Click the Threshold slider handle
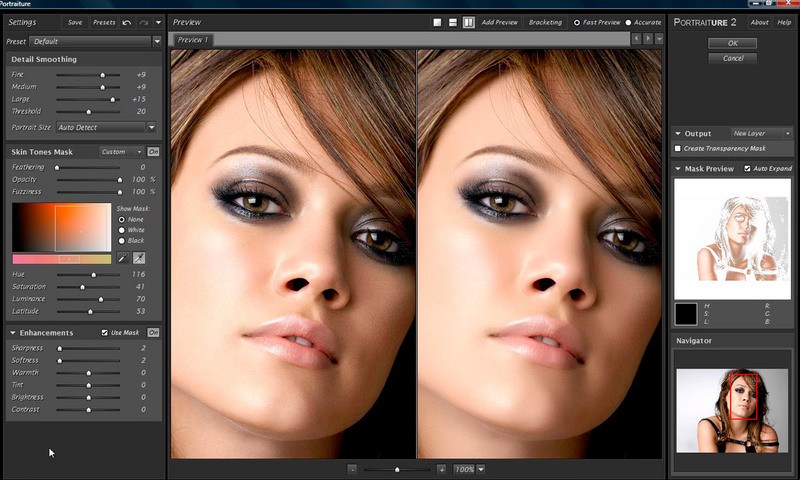 point(89,112)
